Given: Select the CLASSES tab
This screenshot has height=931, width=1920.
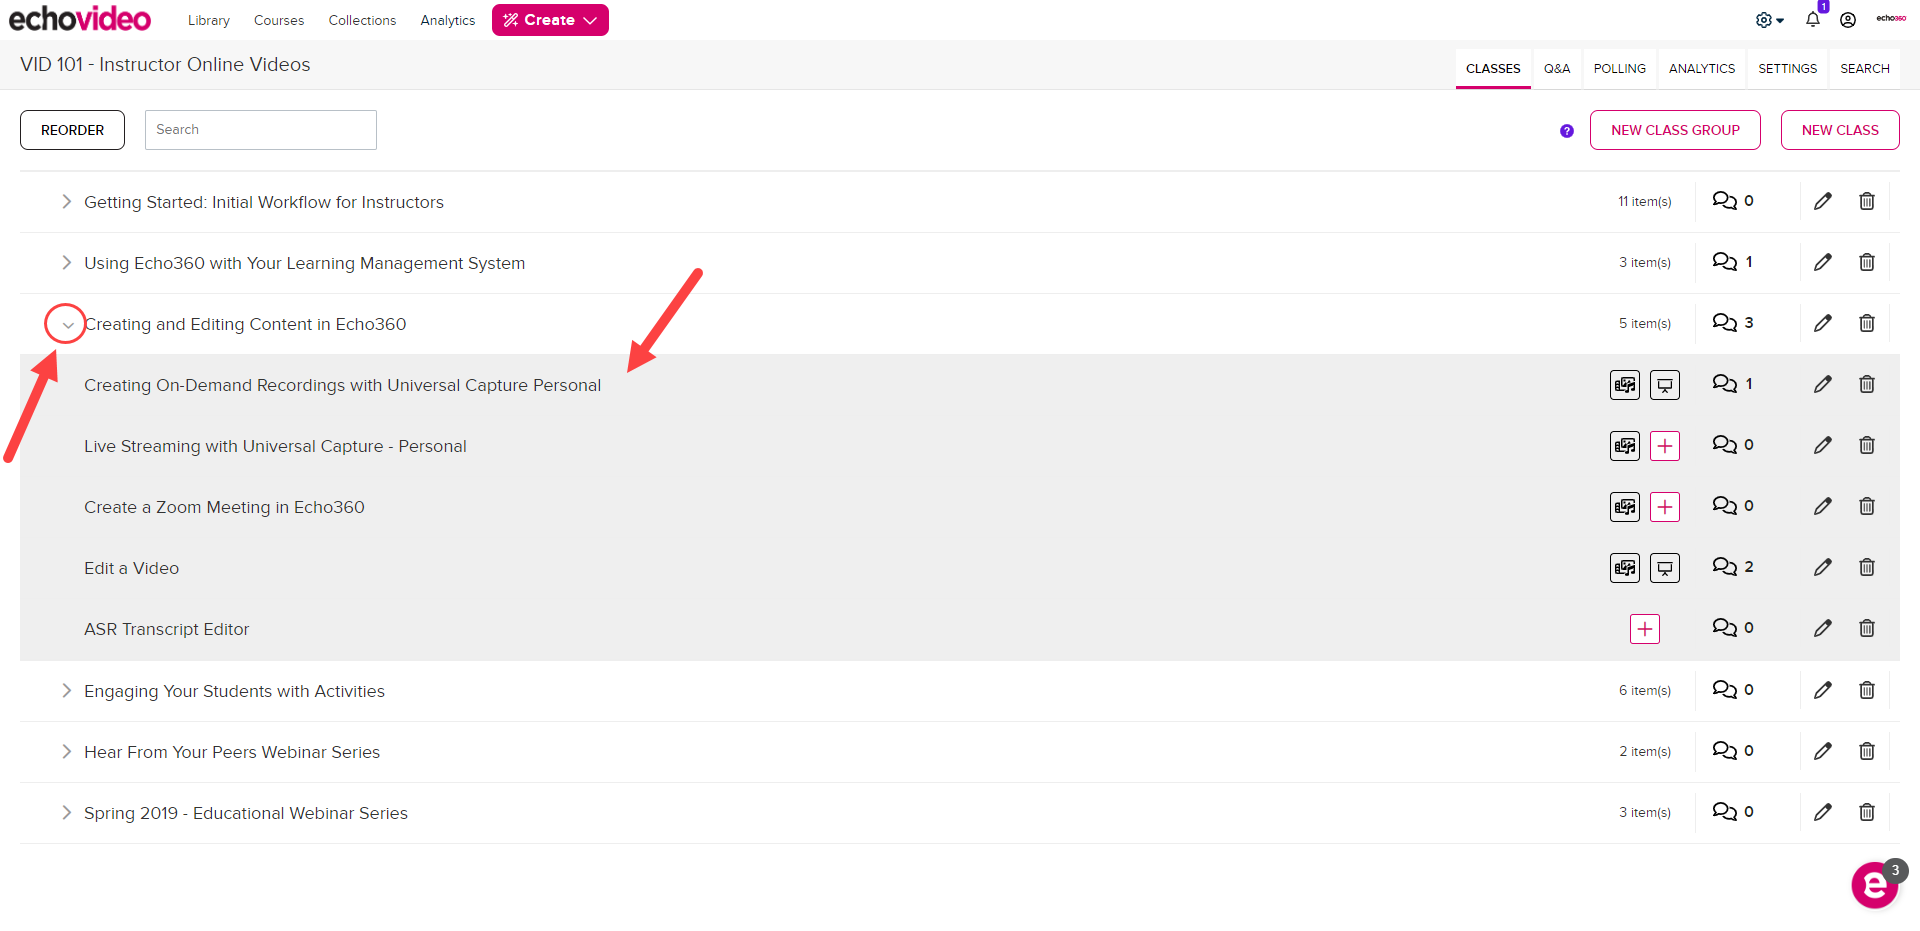Looking at the screenshot, I should [1493, 69].
